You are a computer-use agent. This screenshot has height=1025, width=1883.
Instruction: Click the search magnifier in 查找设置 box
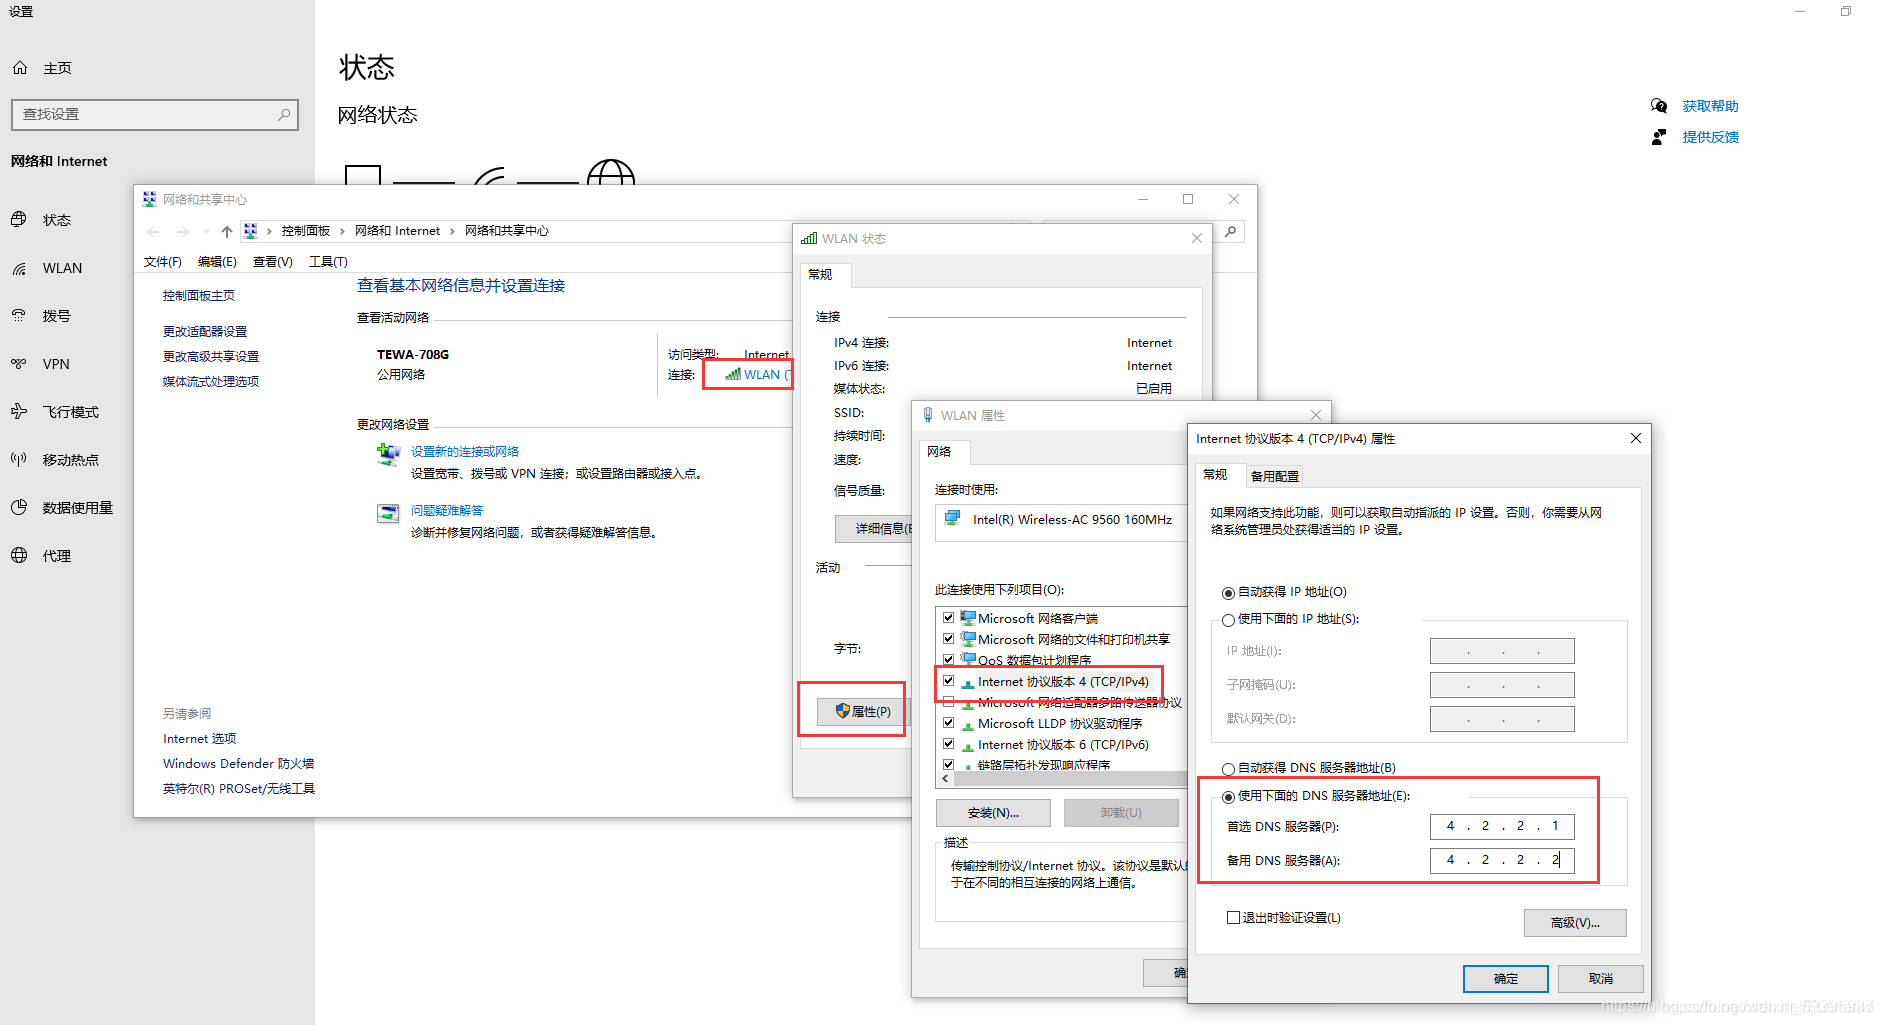284,114
